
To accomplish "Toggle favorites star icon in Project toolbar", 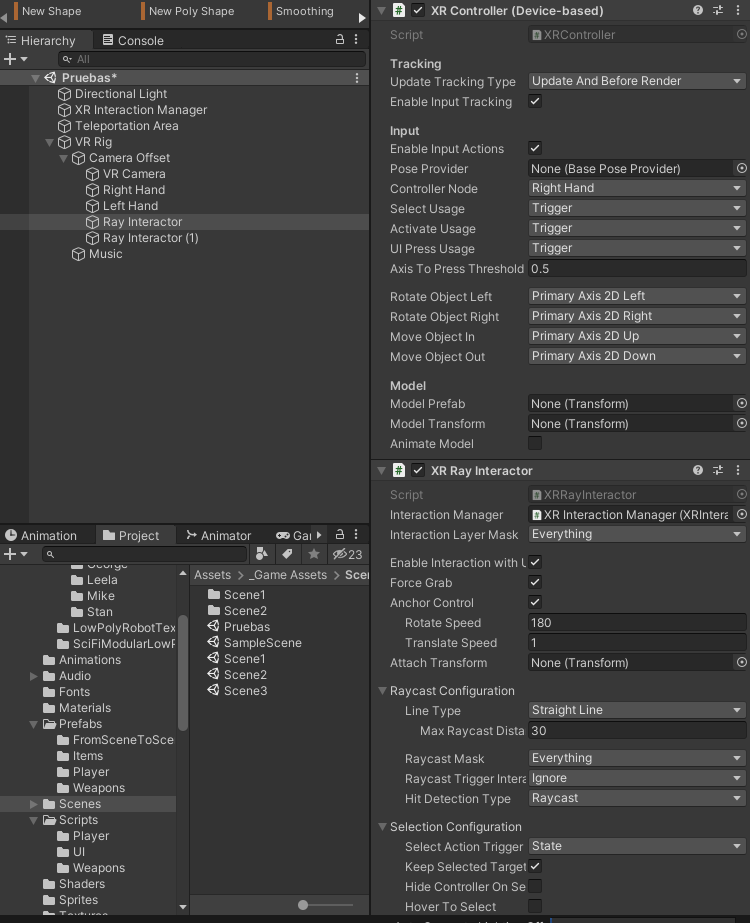I will 313,554.
